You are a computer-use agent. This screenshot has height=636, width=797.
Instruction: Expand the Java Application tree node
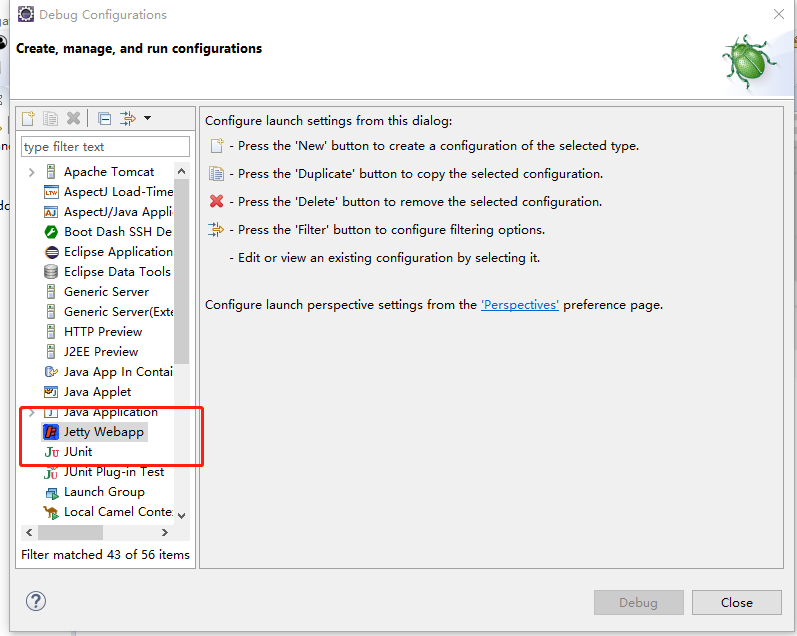32,412
